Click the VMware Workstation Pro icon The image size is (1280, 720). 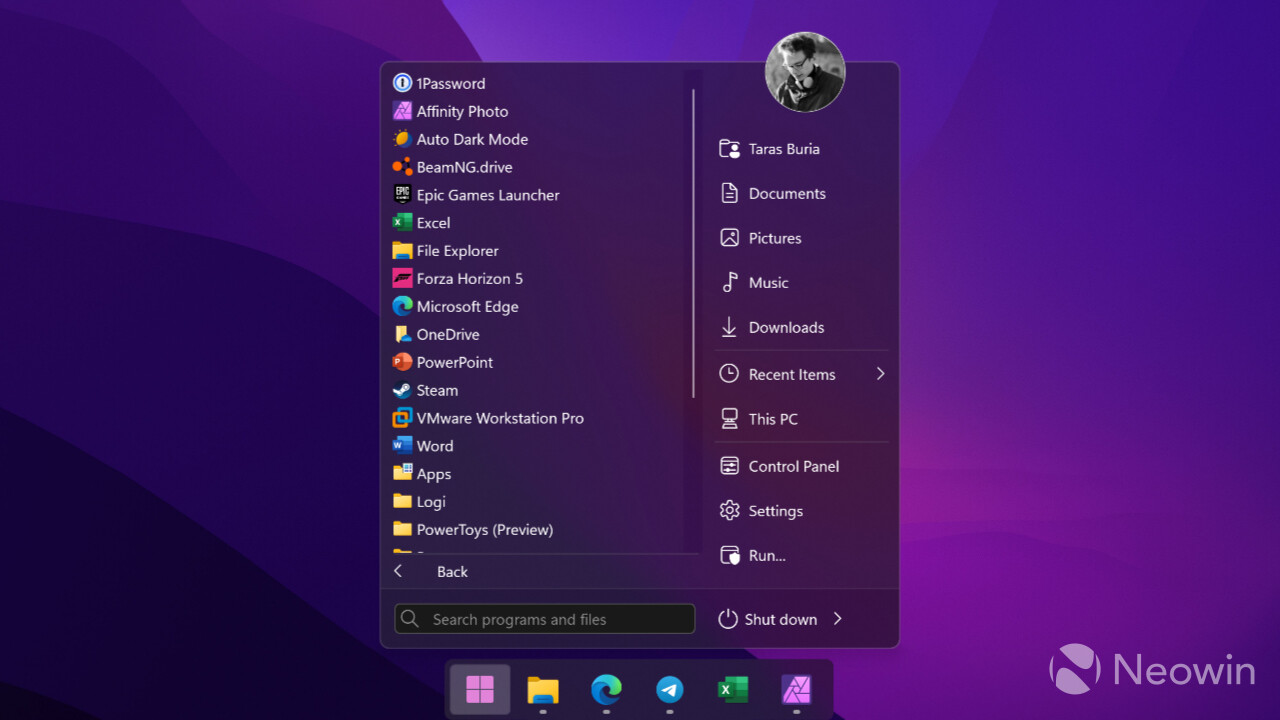point(402,418)
